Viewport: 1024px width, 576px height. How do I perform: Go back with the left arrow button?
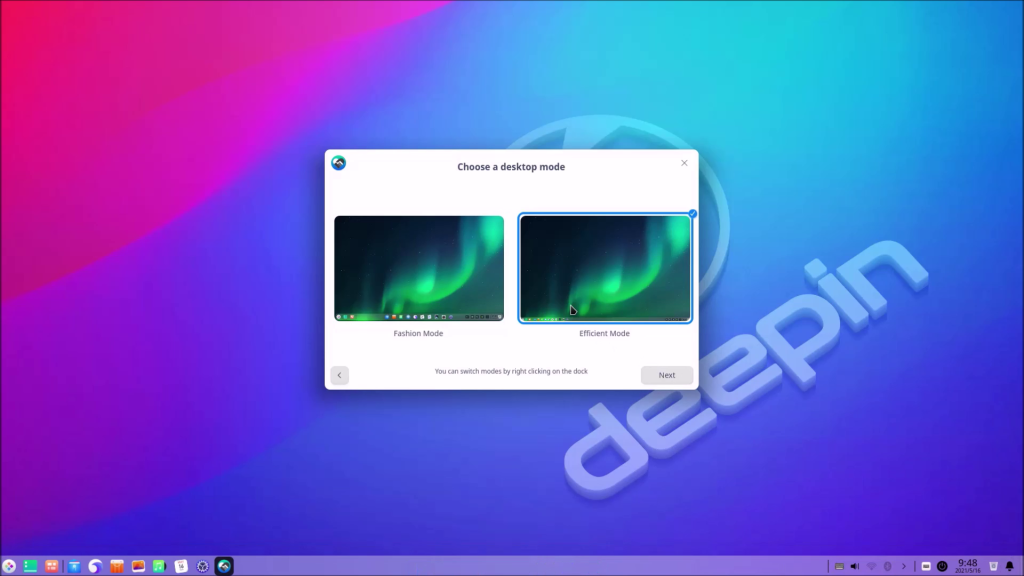(340, 375)
